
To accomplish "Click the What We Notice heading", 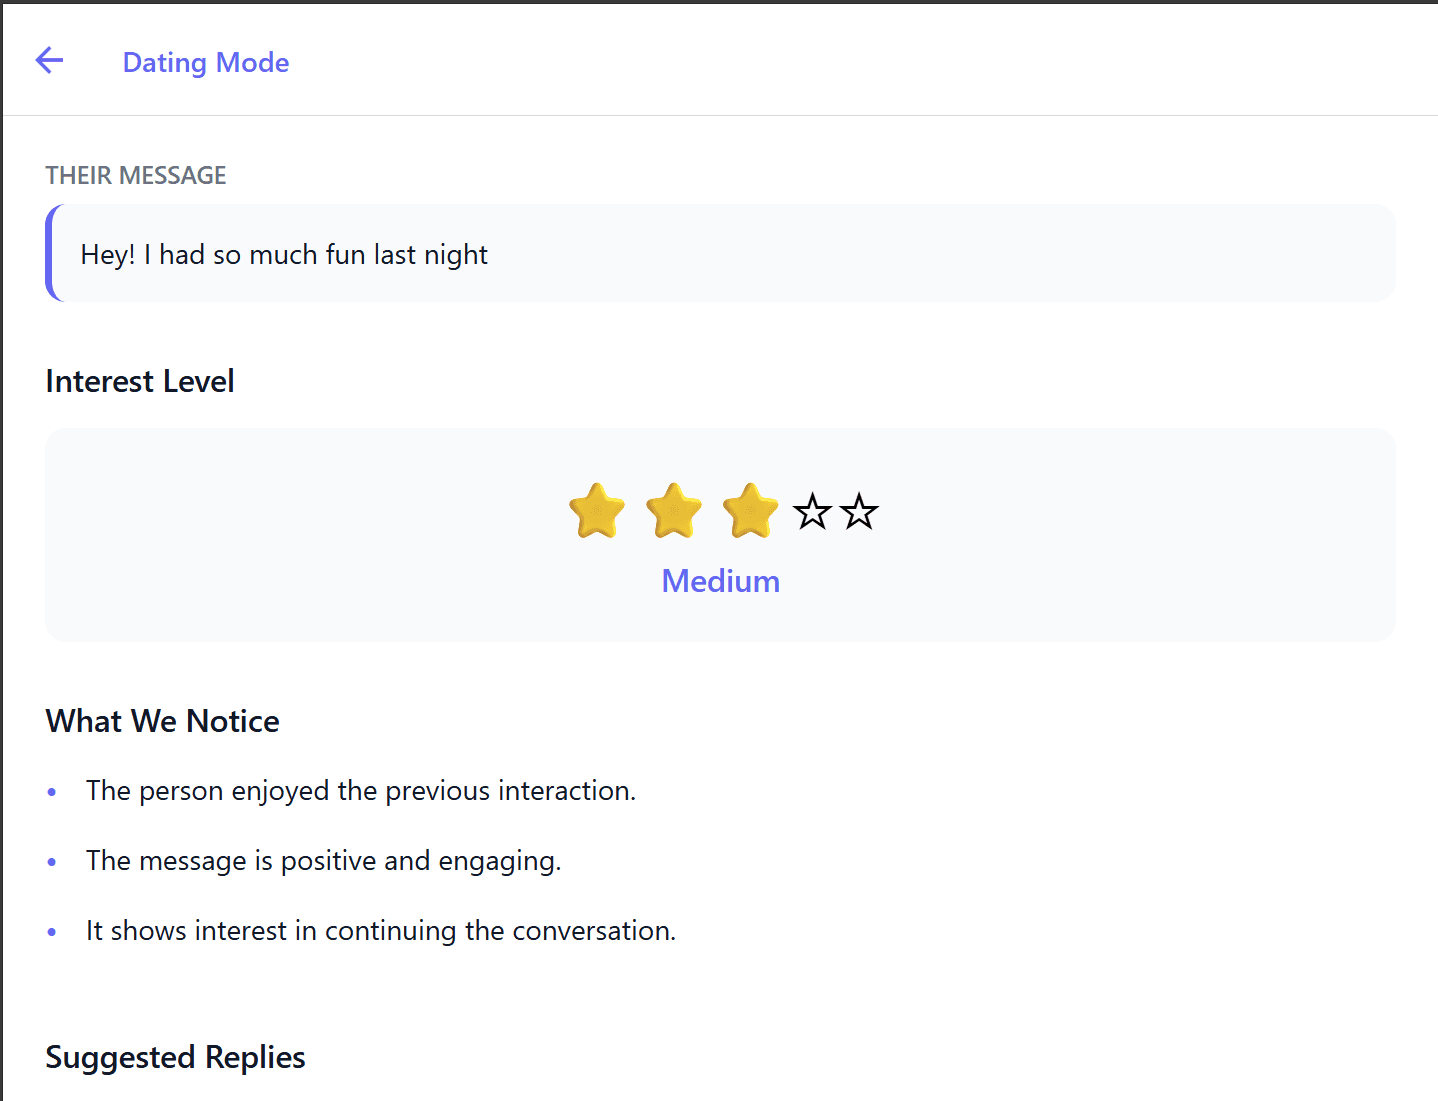I will point(162,721).
